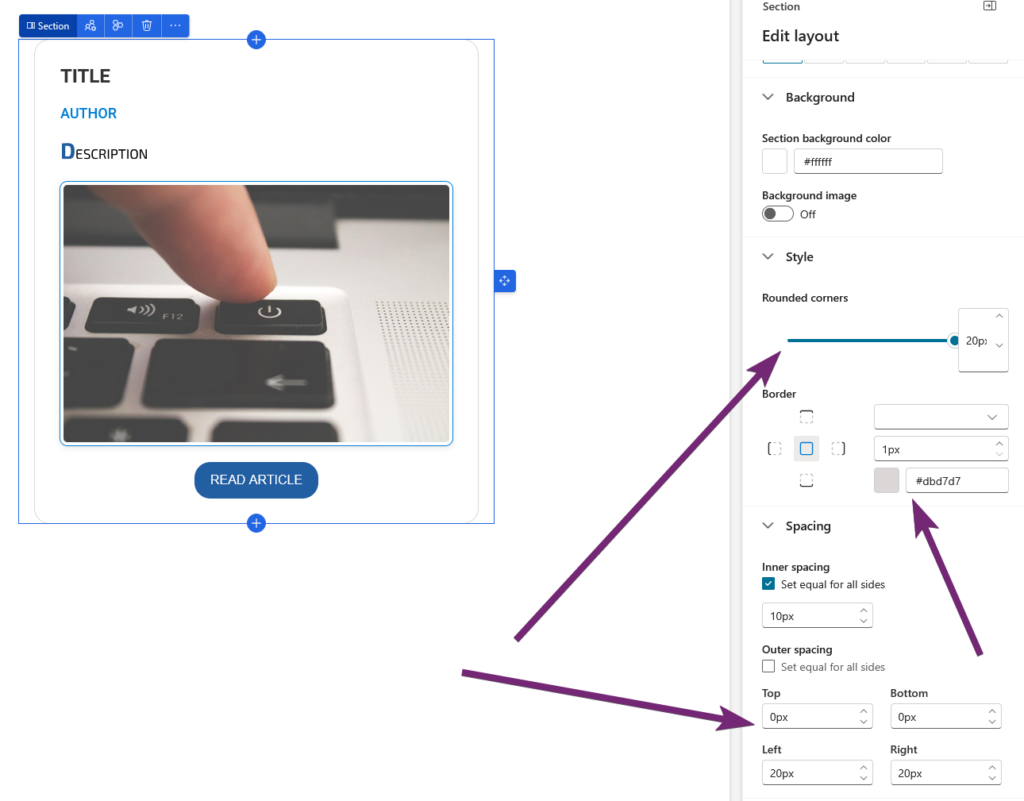Image resolution: width=1024 pixels, height=801 pixels.
Task: Toggle the Background image switch
Action: [777, 214]
